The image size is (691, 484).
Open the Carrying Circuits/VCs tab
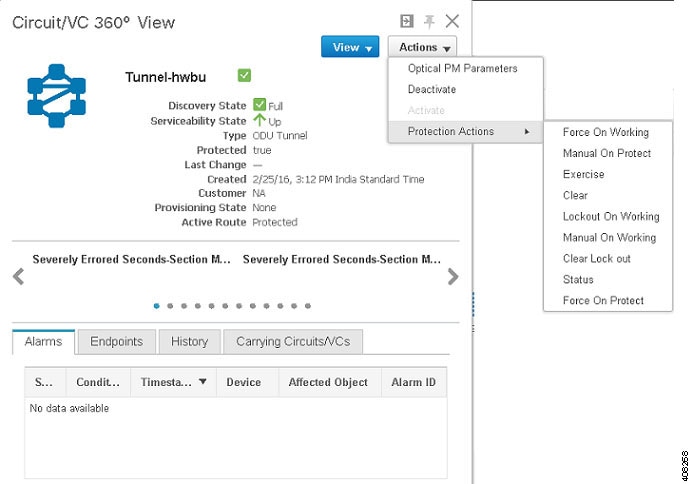[293, 342]
